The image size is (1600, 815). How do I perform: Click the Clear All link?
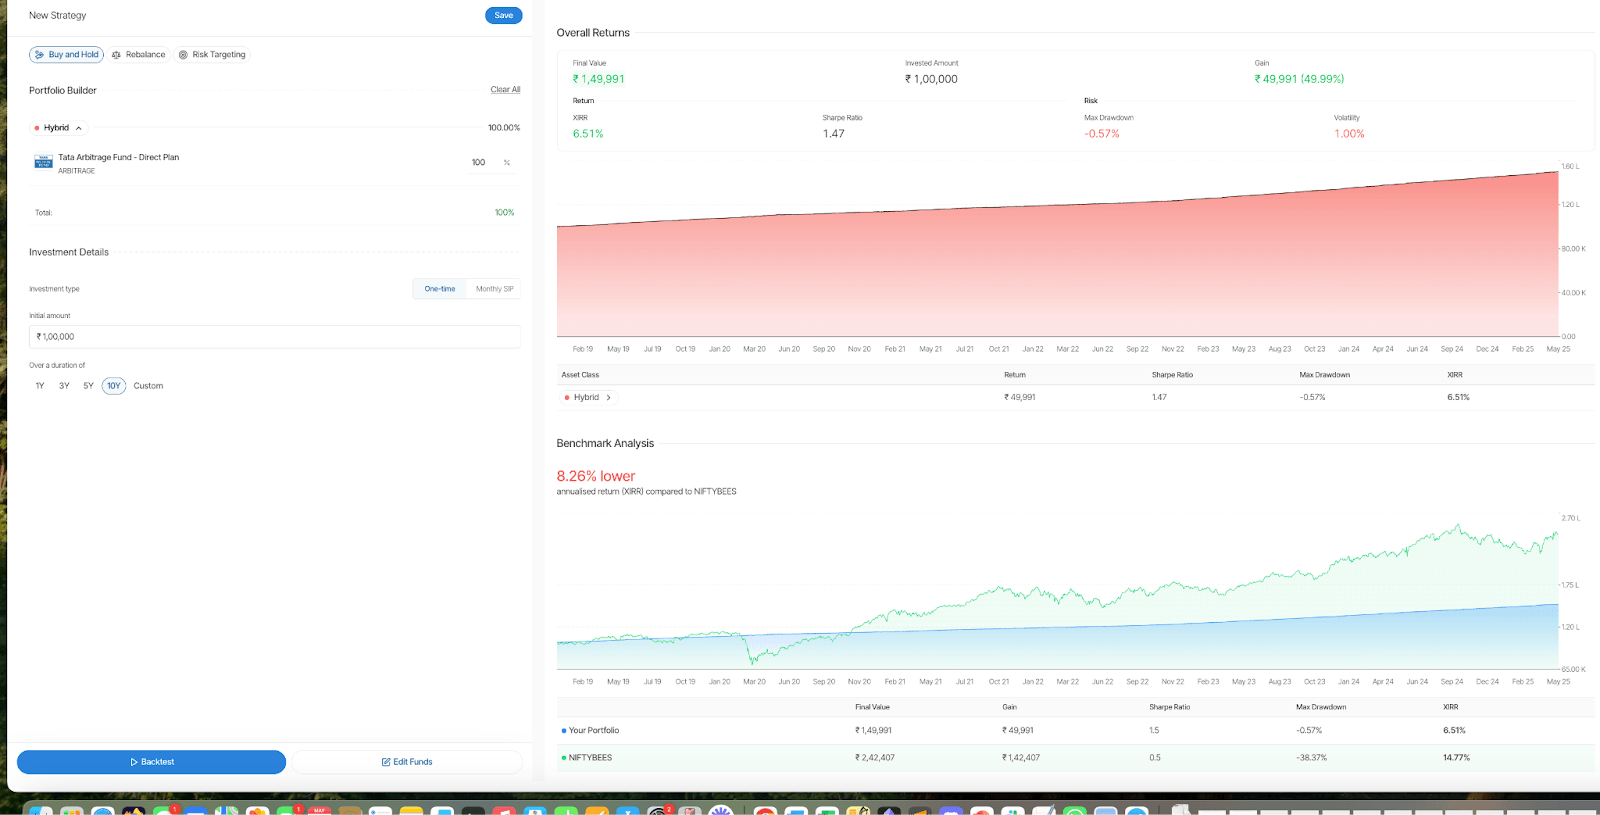click(x=505, y=90)
